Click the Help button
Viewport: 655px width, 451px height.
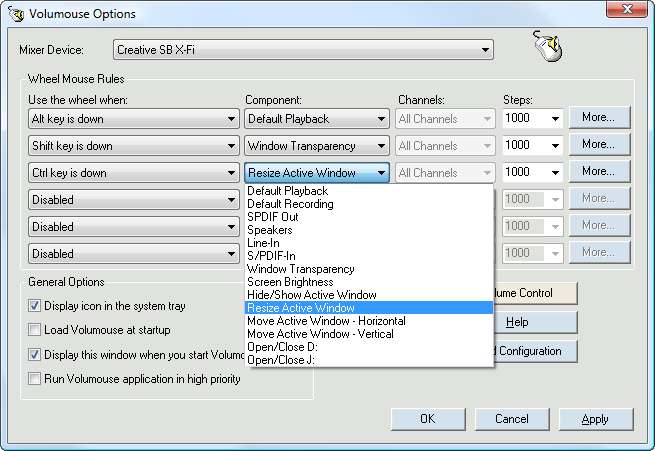coord(517,323)
